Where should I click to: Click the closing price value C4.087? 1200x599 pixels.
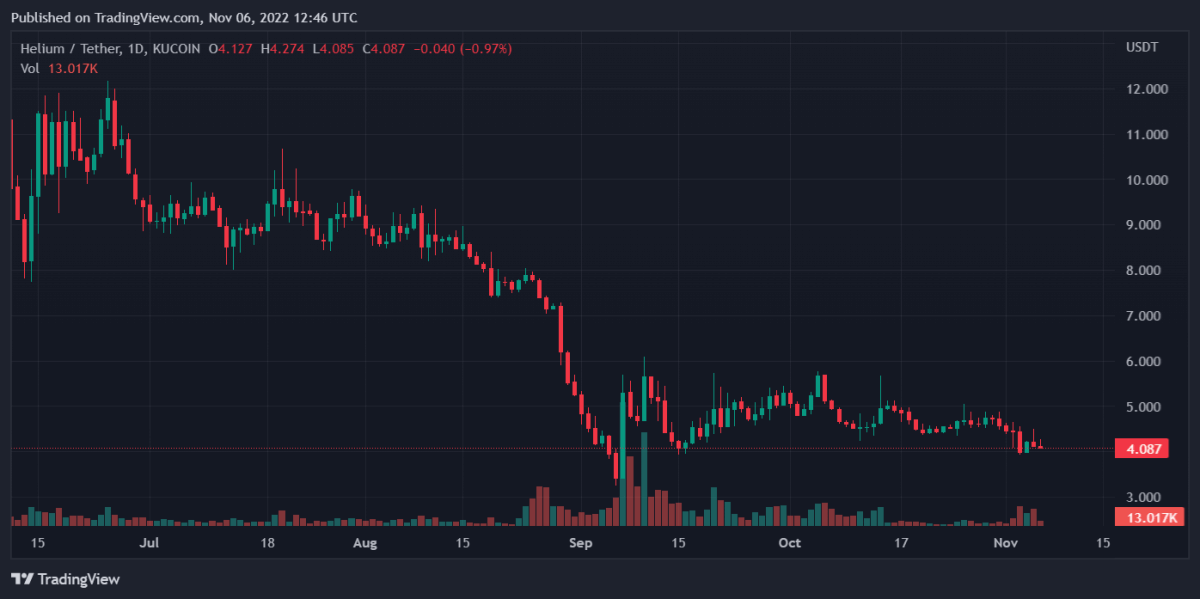pos(383,48)
